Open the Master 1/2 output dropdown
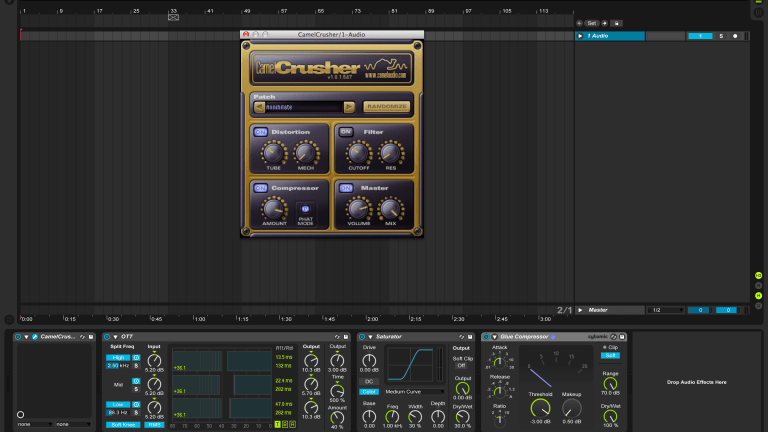This screenshot has height=432, width=768. pos(665,310)
